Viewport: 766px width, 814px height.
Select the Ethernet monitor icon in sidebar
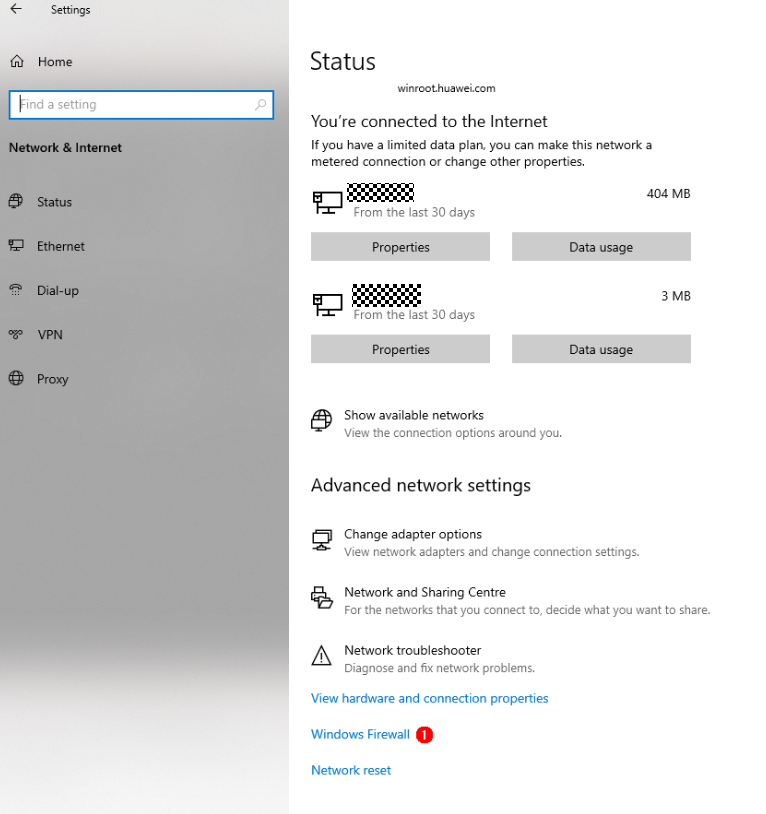(16, 246)
